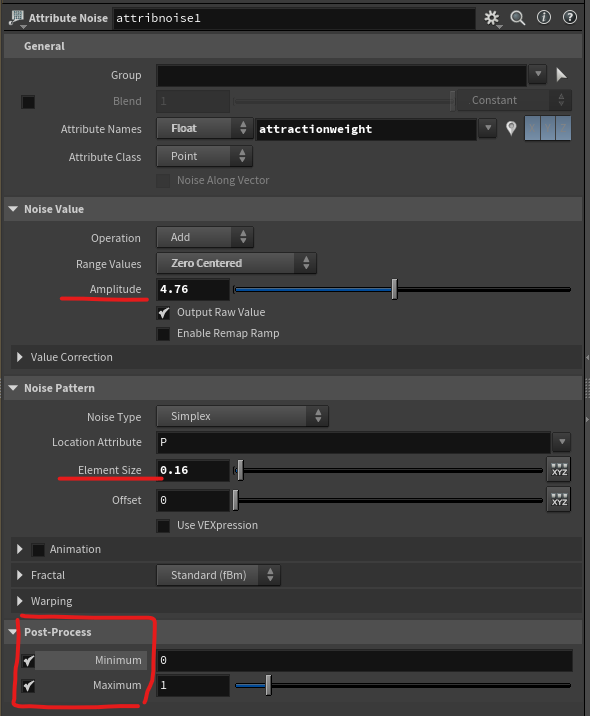
Task: Open the Attribute Noise node type icon menu
Action: click(16, 18)
